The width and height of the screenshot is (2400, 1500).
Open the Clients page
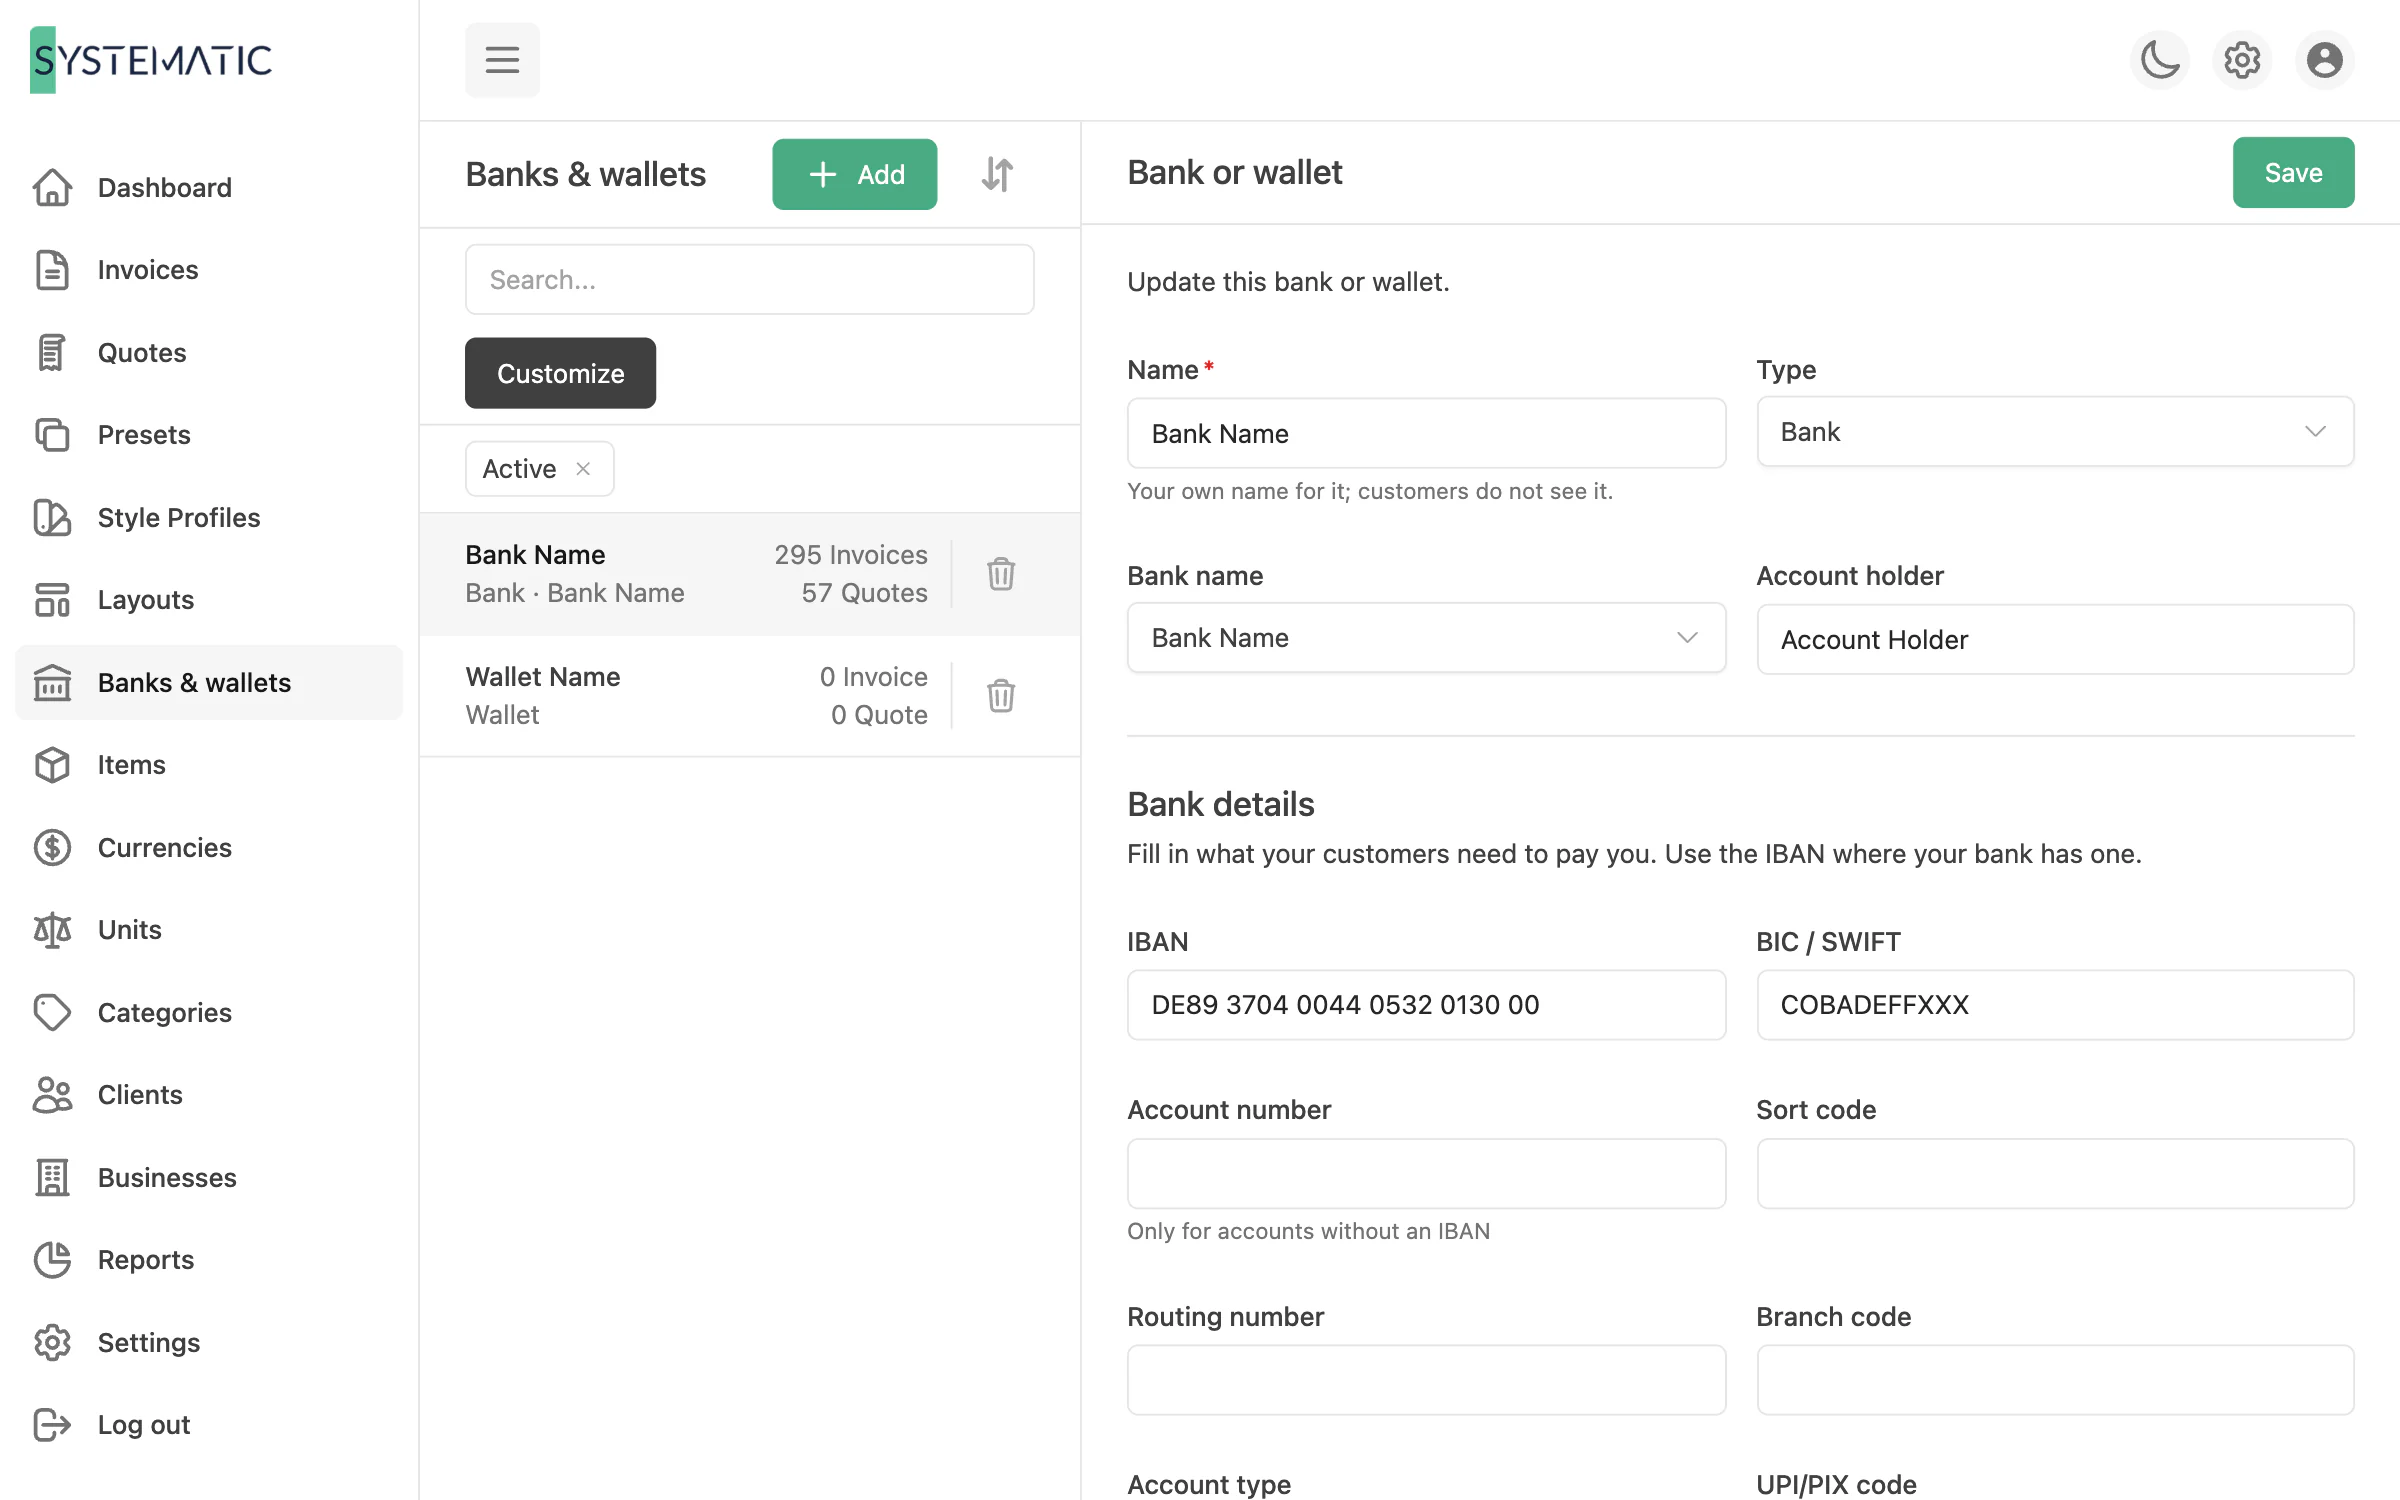tap(208, 1095)
